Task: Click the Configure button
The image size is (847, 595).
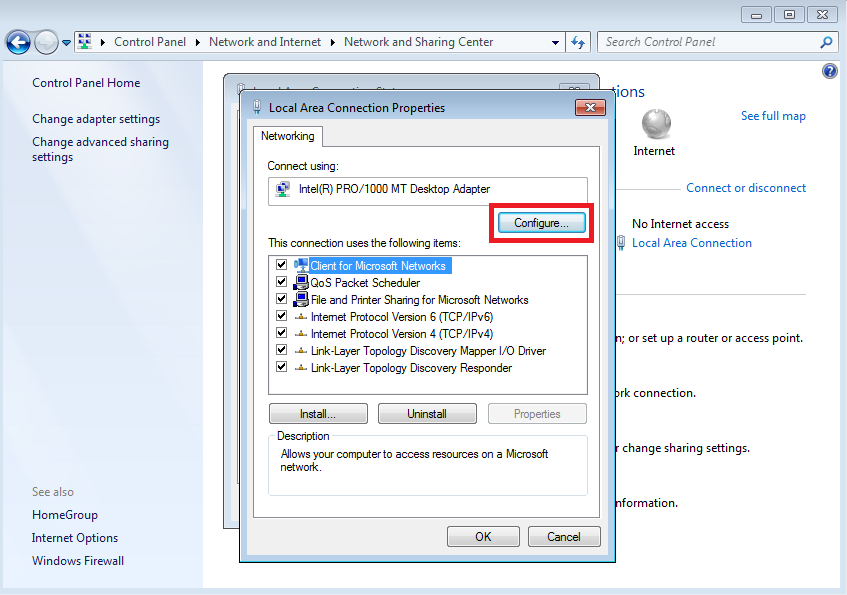Action: point(541,223)
